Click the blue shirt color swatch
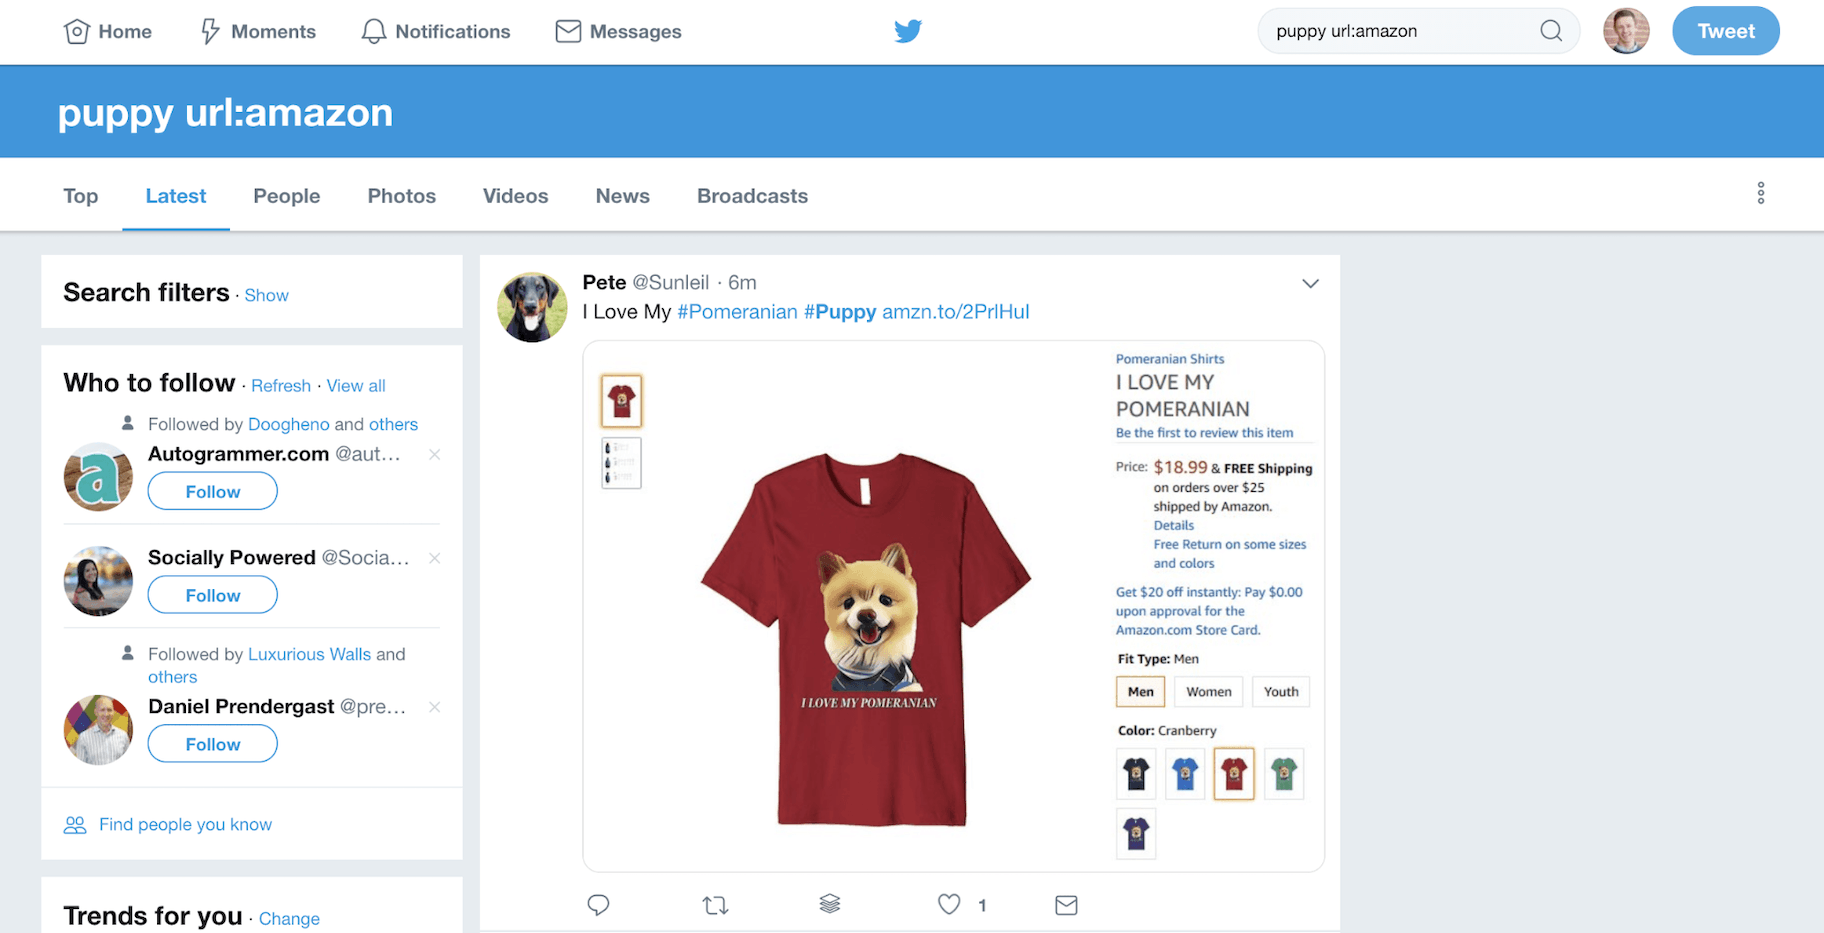This screenshot has width=1824, height=933. coord(1185,774)
